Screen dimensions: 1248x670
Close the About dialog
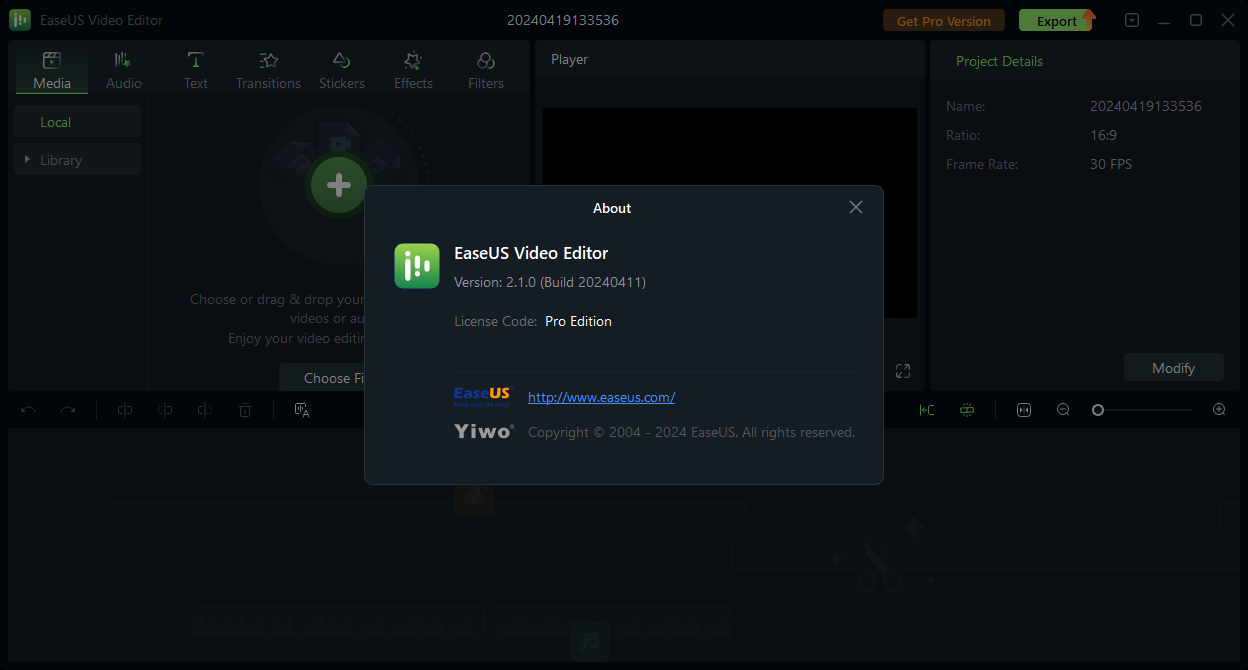tap(855, 207)
